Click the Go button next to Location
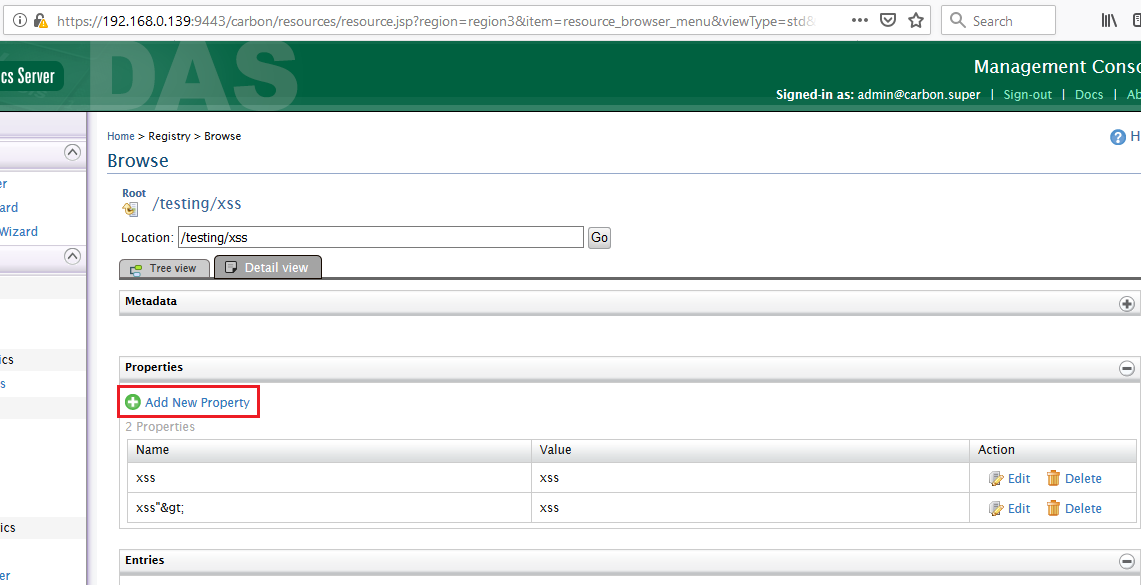The height and width of the screenshot is (585, 1141). coord(599,237)
